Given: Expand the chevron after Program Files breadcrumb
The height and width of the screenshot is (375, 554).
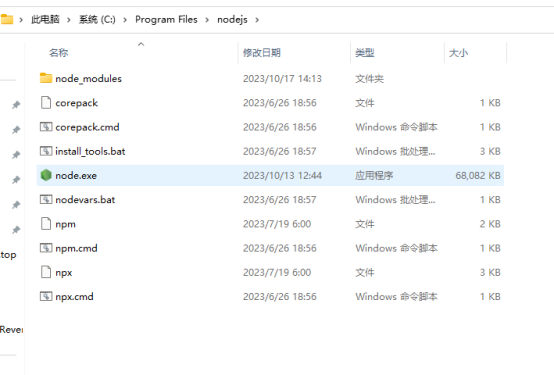Looking at the screenshot, I should click(x=207, y=20).
